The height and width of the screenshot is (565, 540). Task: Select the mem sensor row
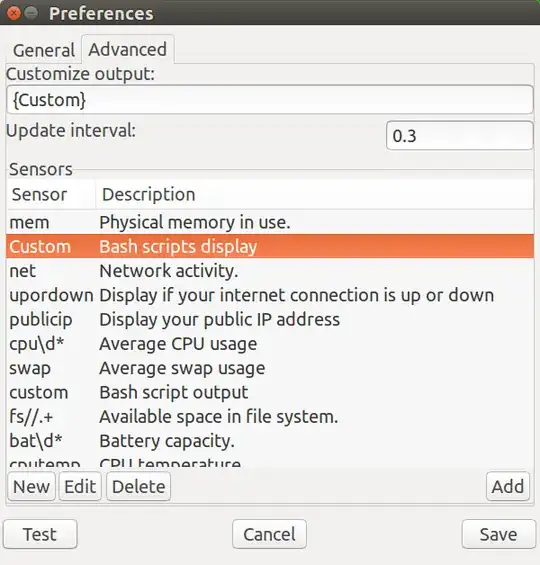pos(270,222)
